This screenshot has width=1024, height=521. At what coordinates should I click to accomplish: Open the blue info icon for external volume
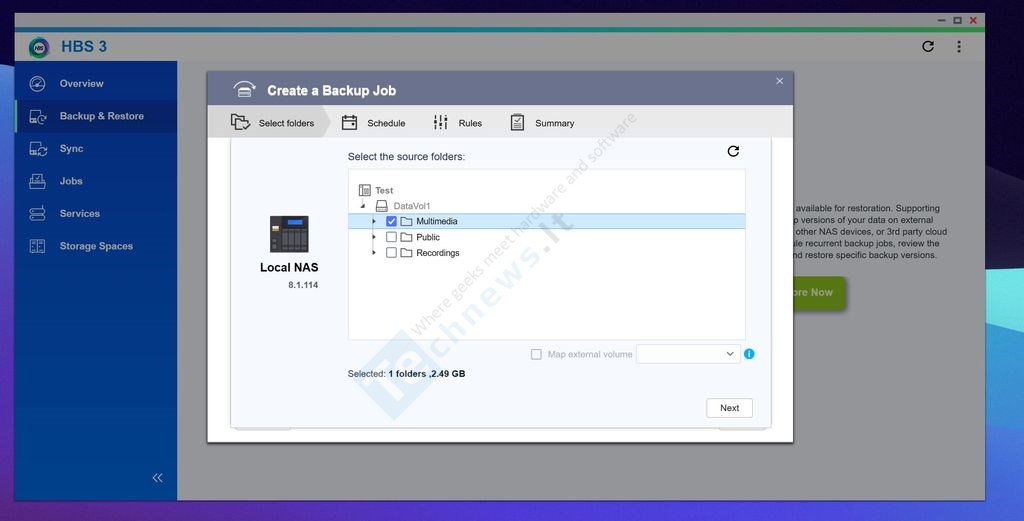pos(749,354)
